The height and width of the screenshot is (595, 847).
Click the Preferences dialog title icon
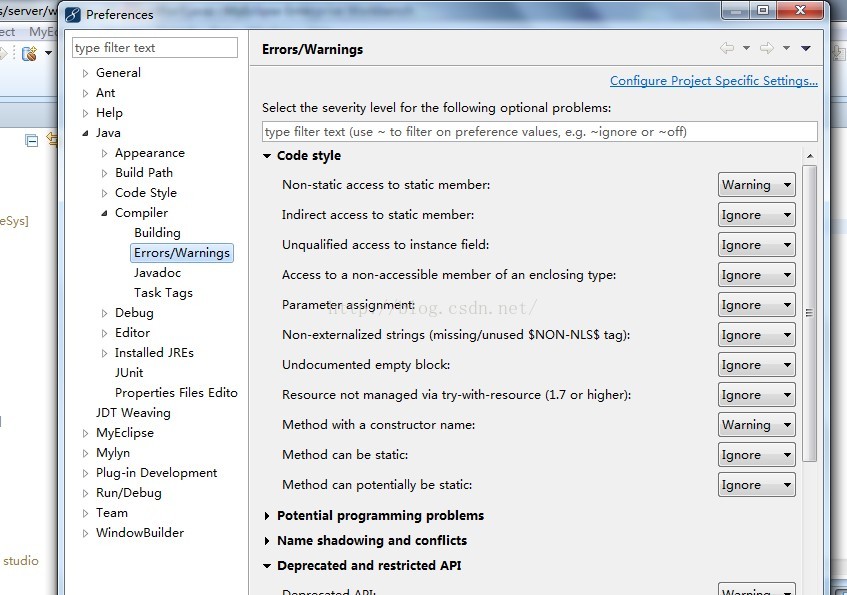click(x=72, y=15)
